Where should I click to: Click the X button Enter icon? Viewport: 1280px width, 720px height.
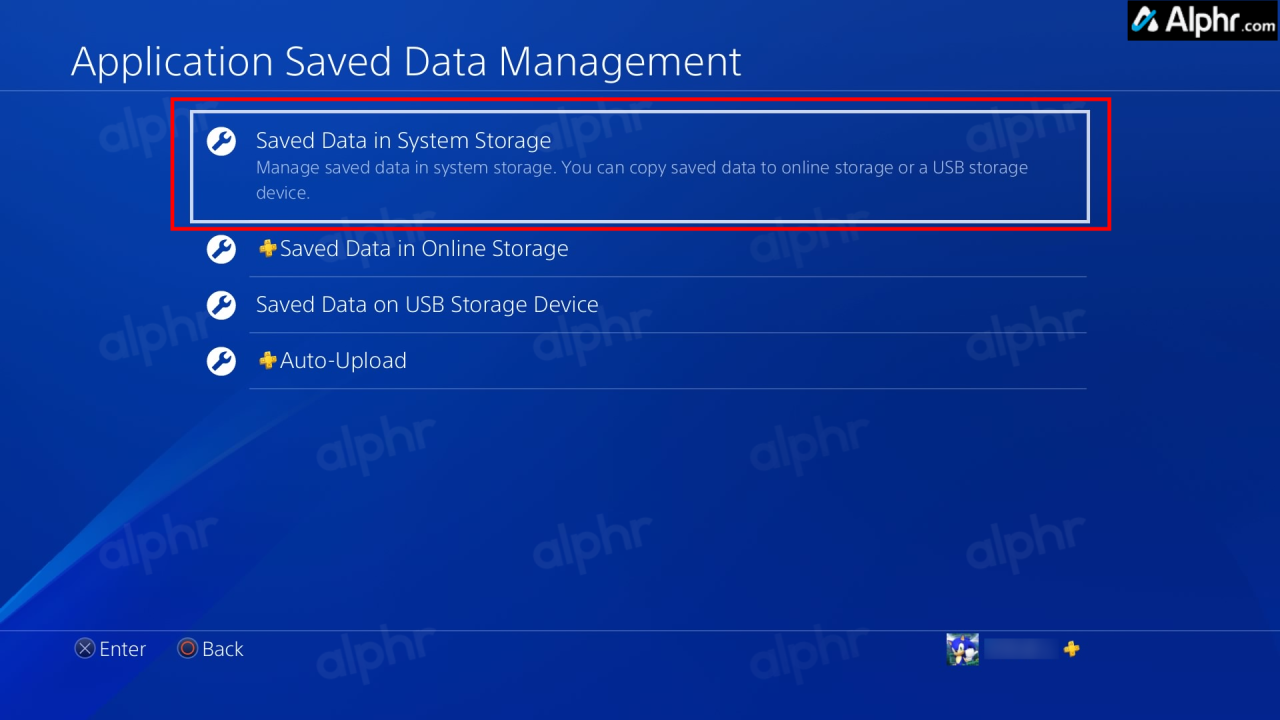[85, 648]
